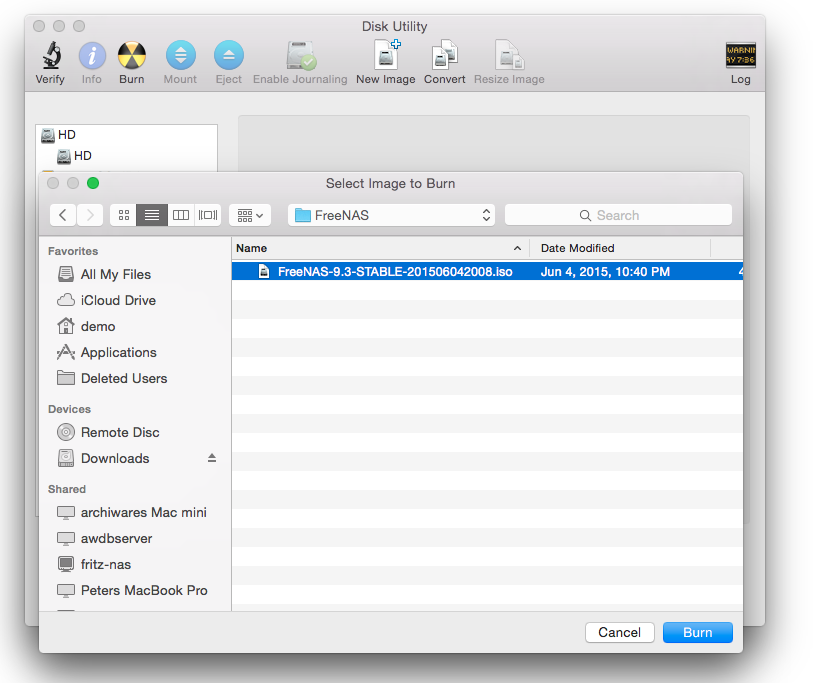Switch to list view
This screenshot has width=813, height=683.
pyautogui.click(x=152, y=215)
